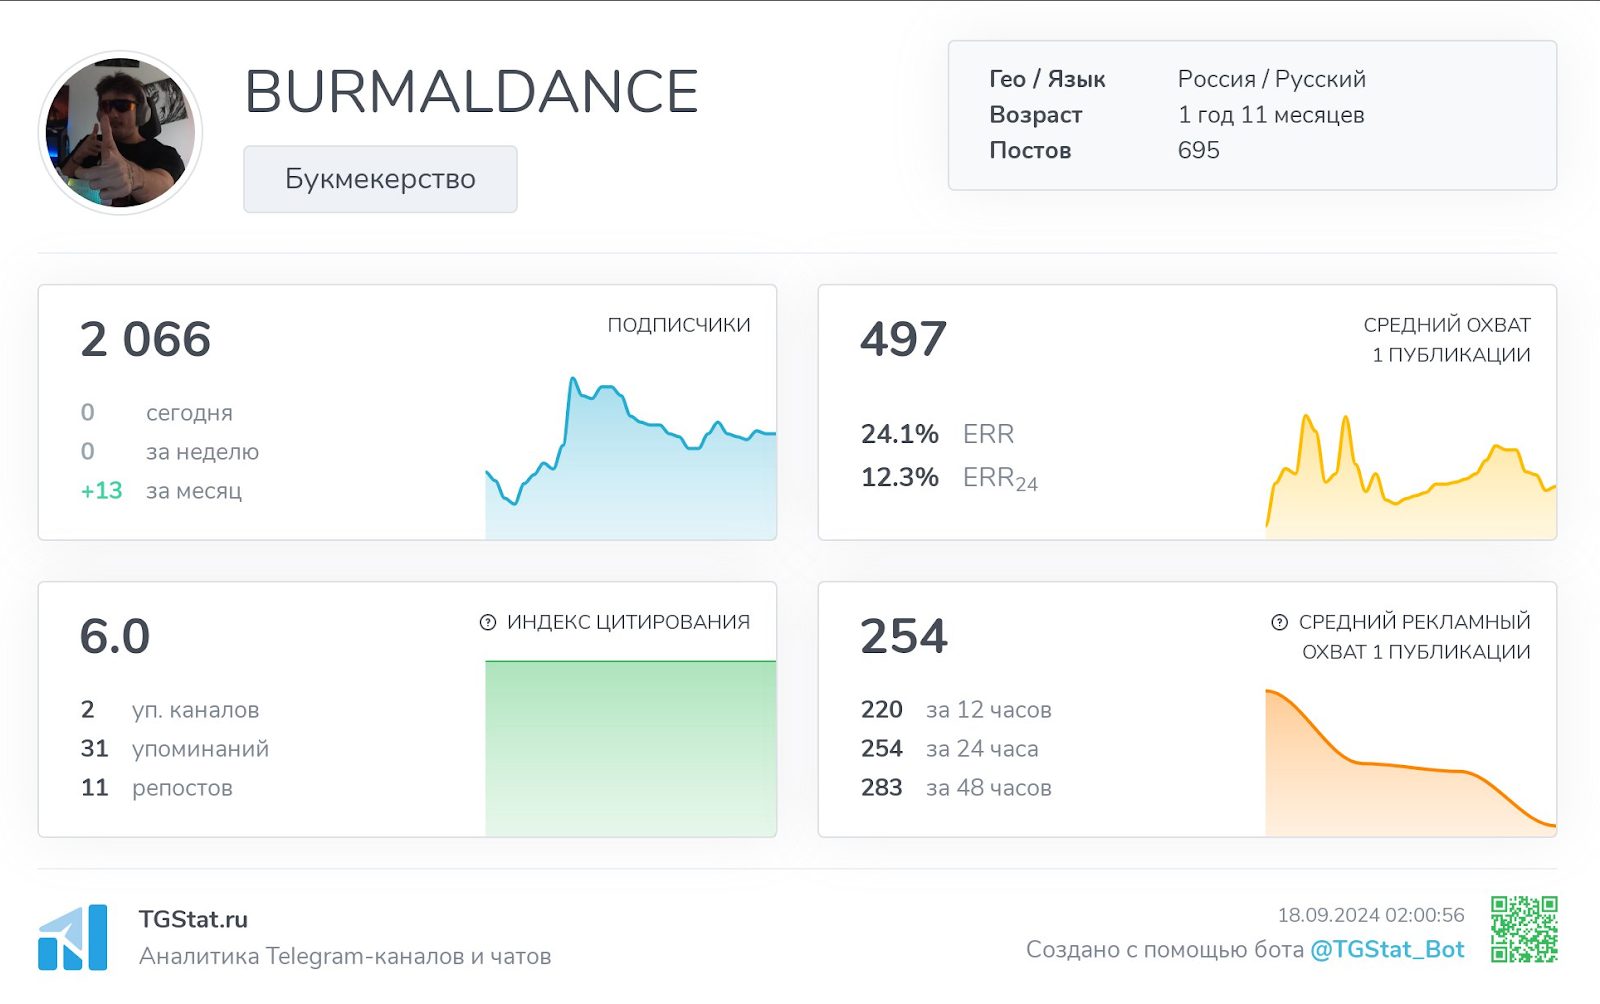Click the 254 за 24 часа row
Screen dimensions: 1600x1004
click(x=950, y=749)
